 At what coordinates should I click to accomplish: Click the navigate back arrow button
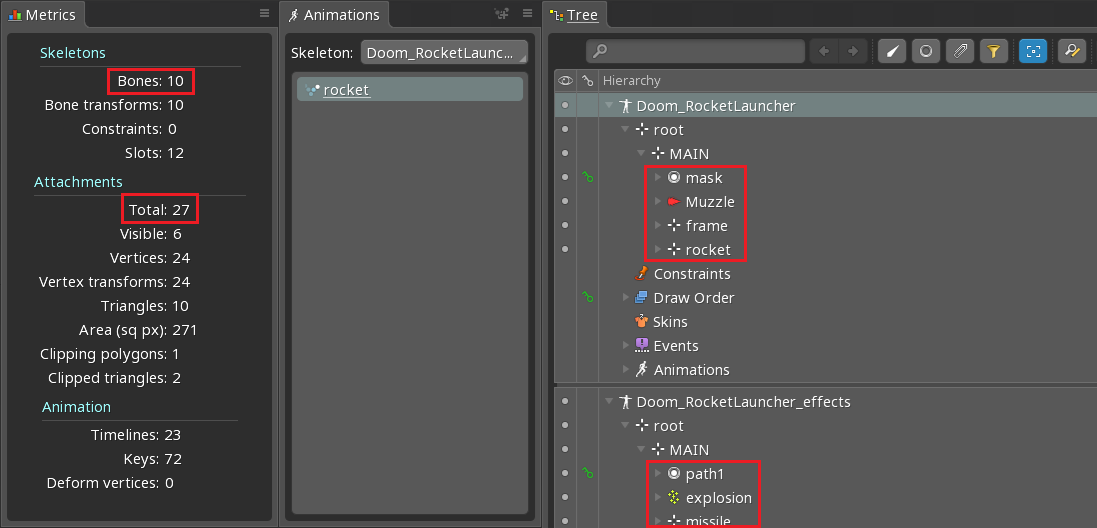tap(826, 51)
